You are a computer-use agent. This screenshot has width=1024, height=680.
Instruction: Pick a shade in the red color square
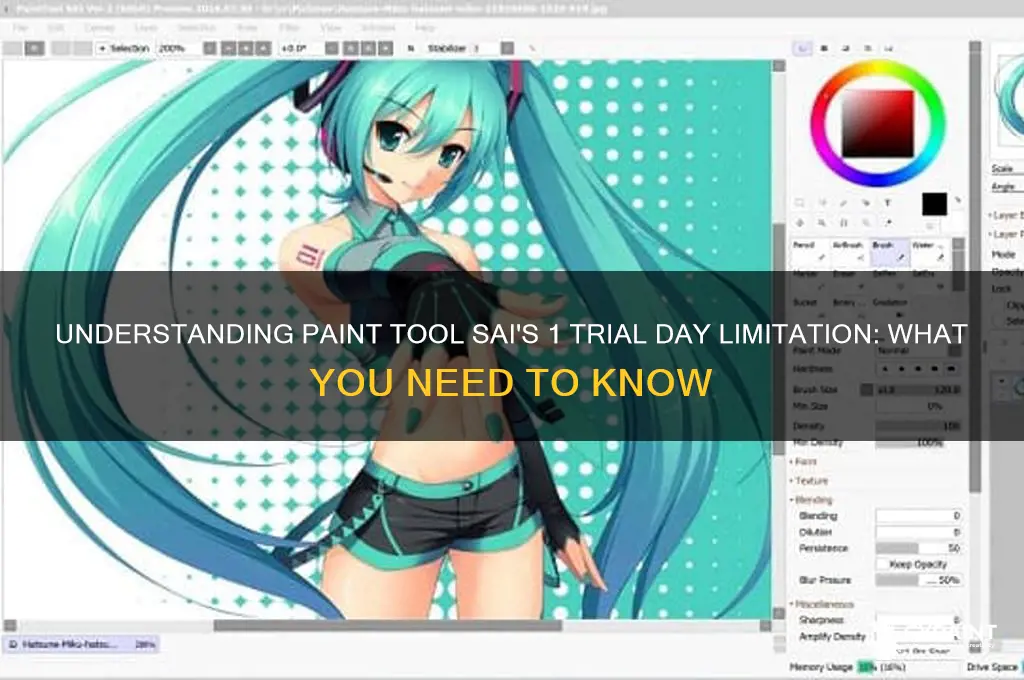878,123
